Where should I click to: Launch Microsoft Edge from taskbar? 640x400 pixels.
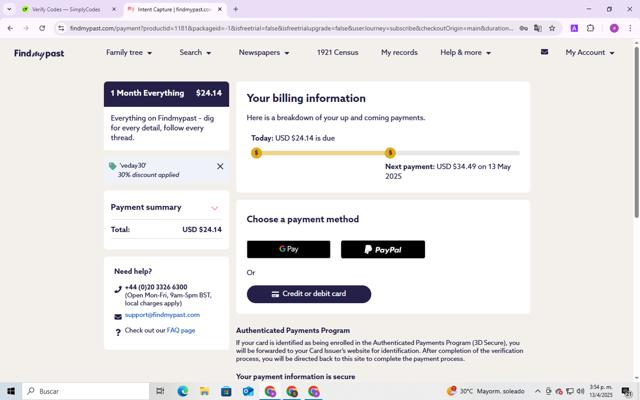pos(182,391)
